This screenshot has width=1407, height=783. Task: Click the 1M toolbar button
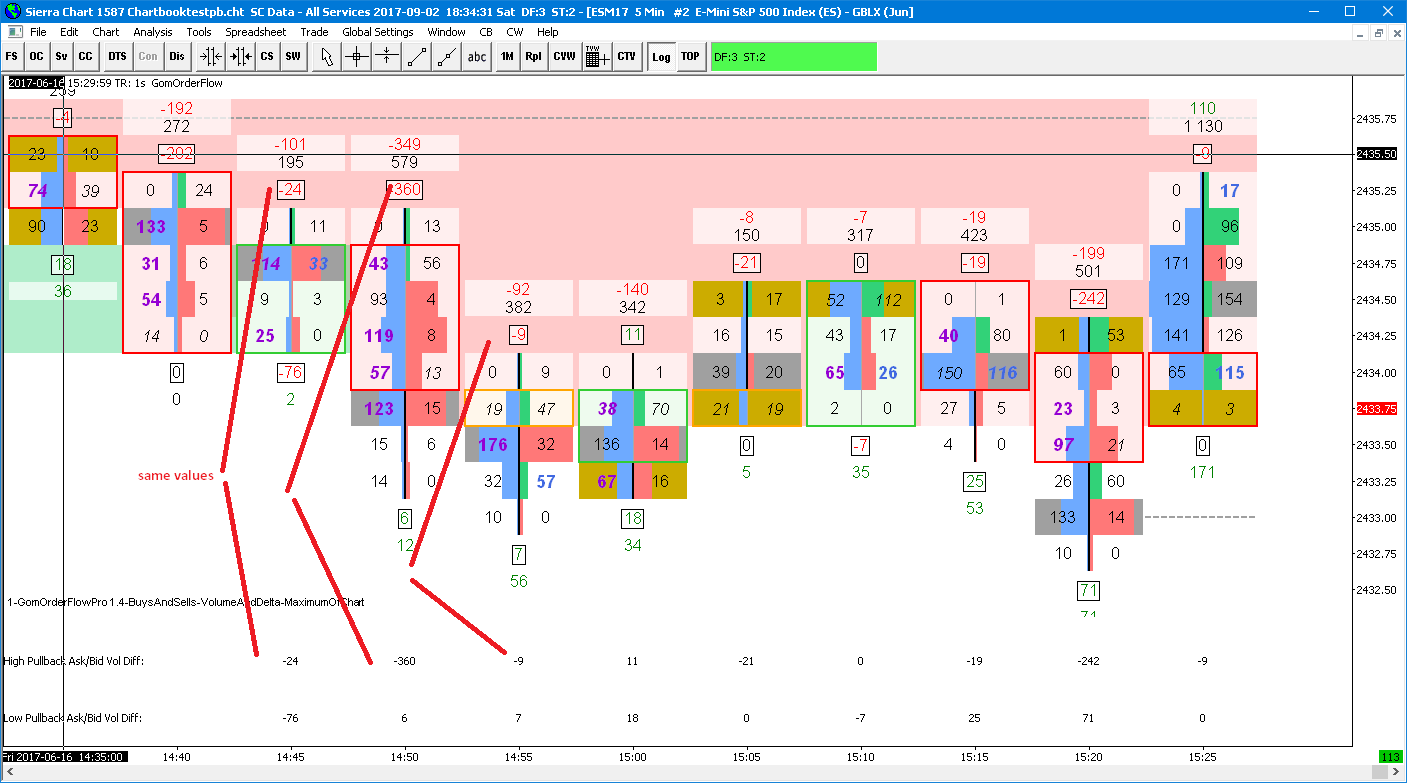point(507,57)
